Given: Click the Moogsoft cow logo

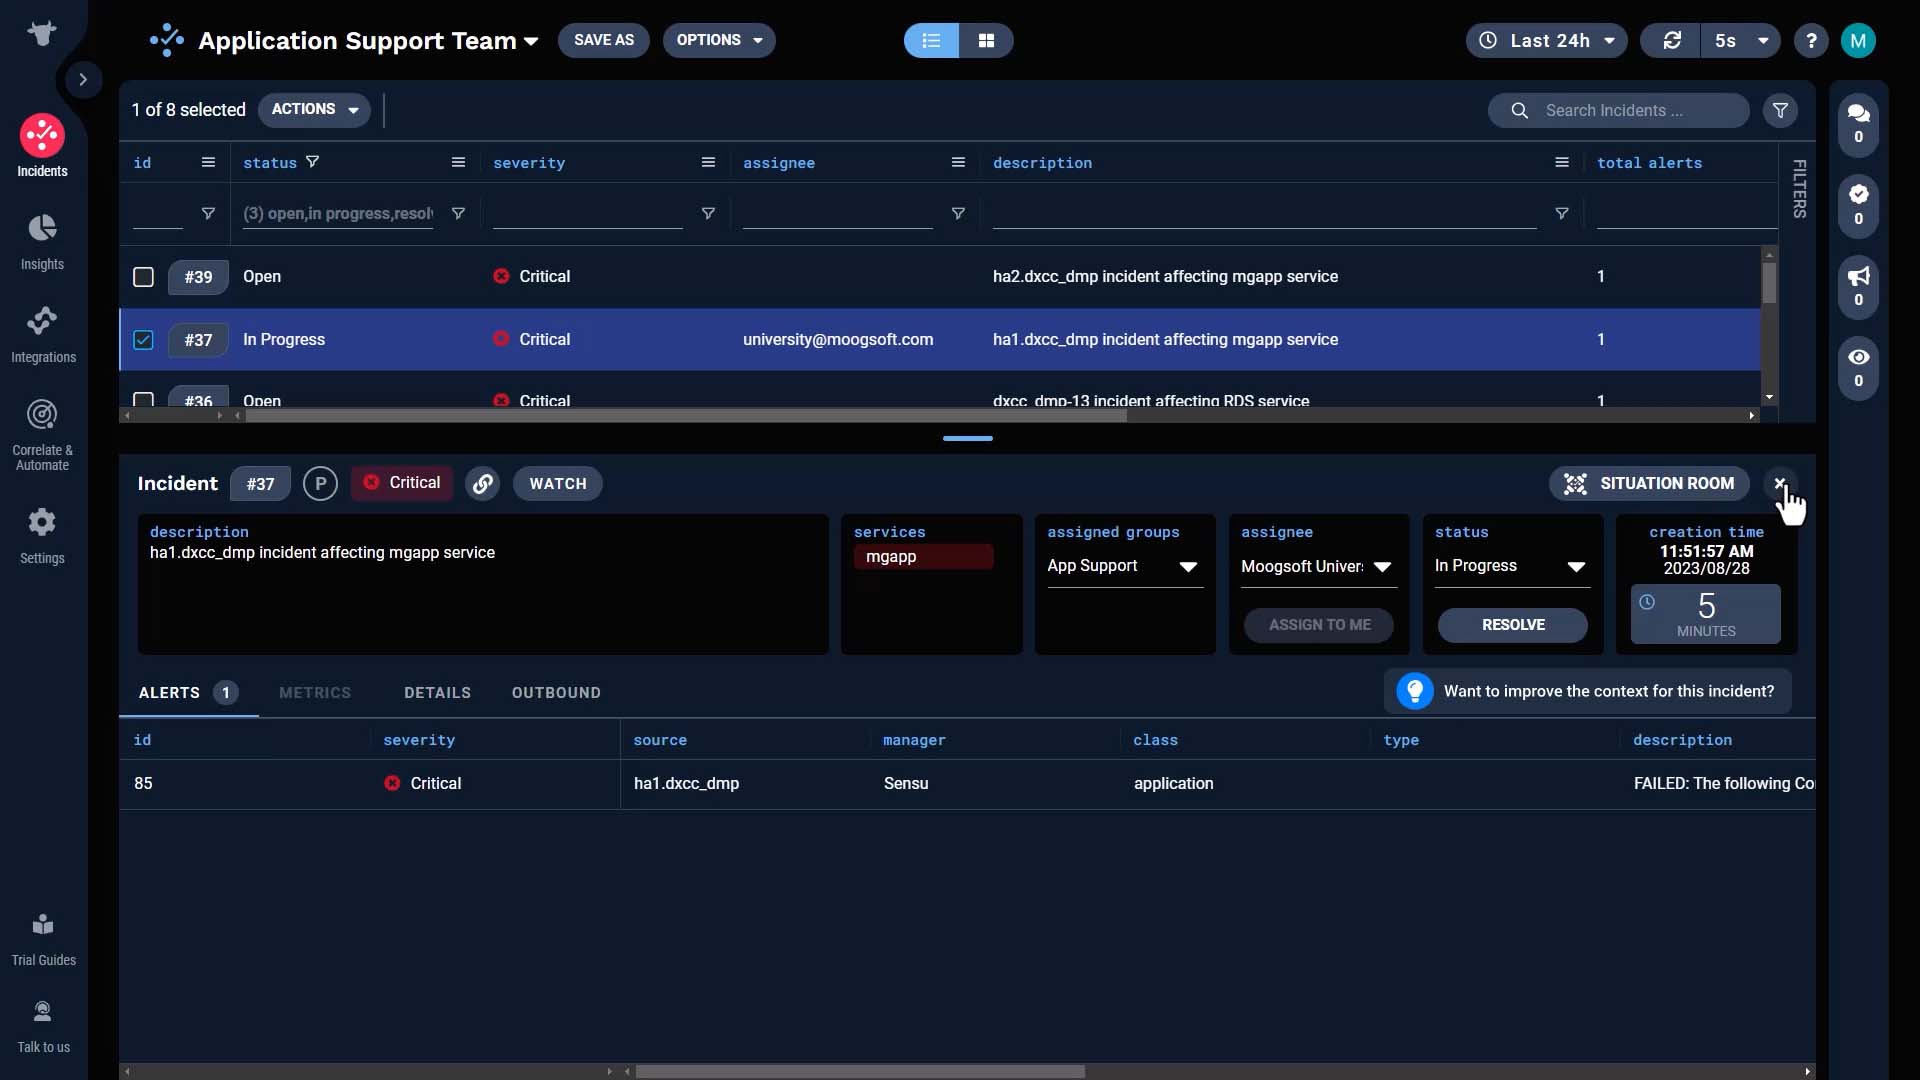Looking at the screenshot, I should click(42, 33).
